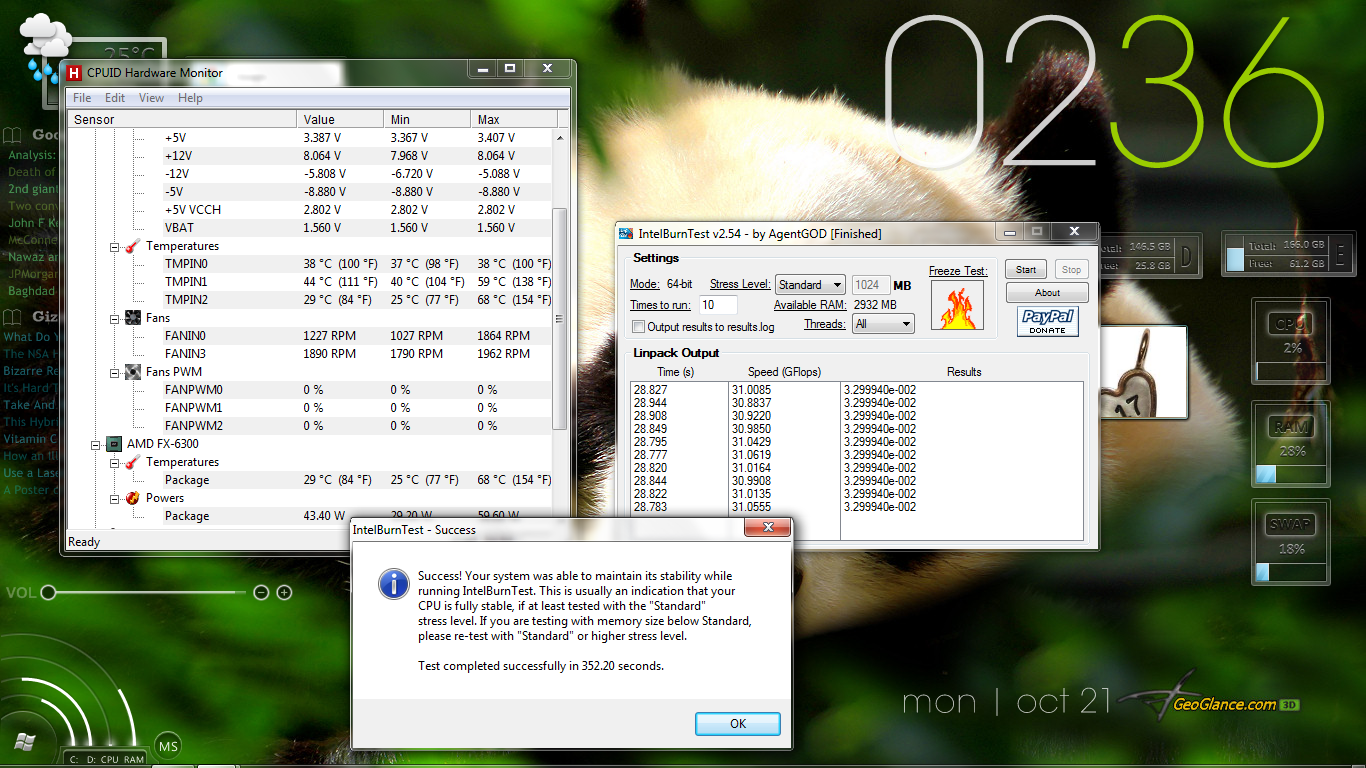
Task: Open the Stress Level dropdown
Action: [810, 285]
